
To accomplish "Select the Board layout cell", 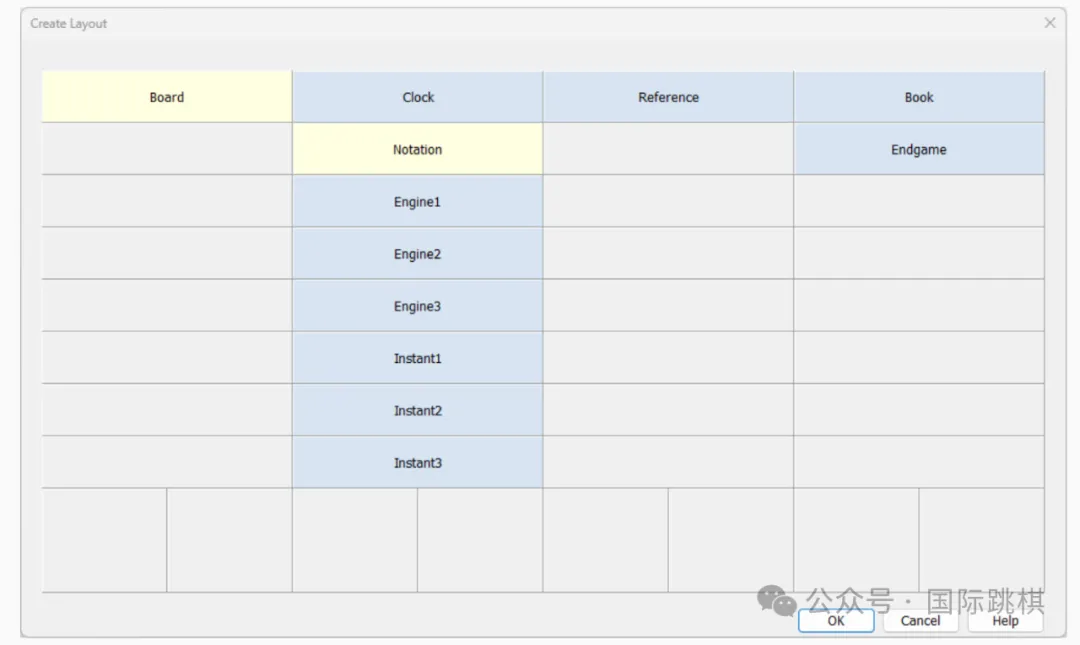I will 167,97.
